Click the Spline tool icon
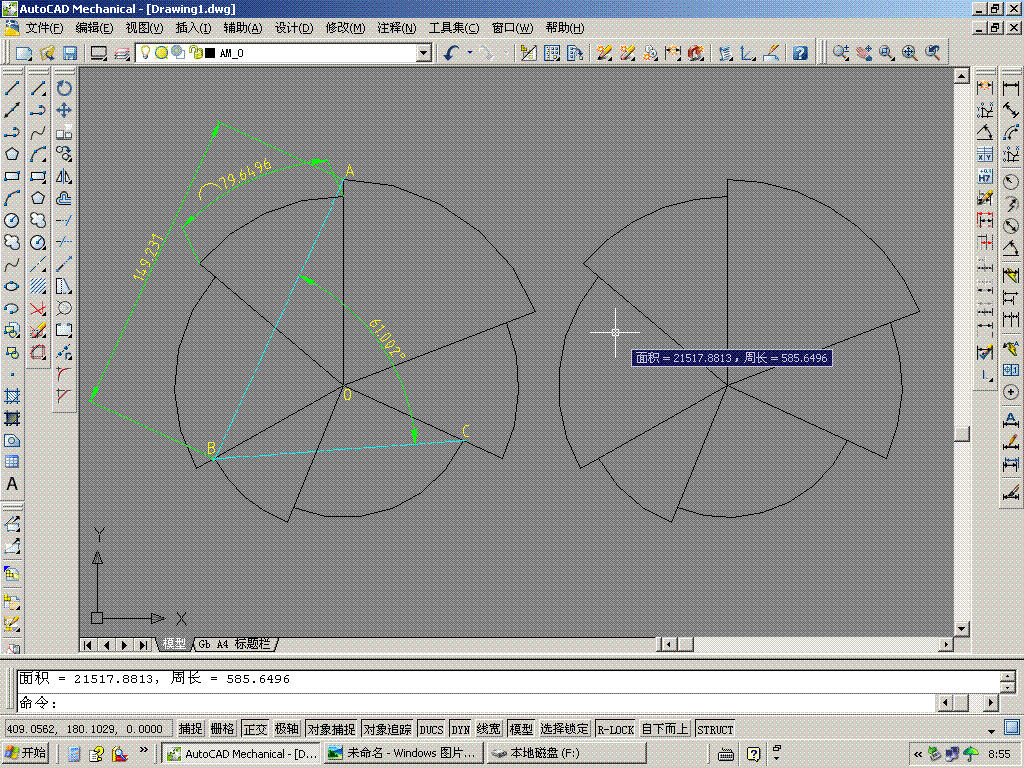This screenshot has width=1024, height=768. click(12, 264)
